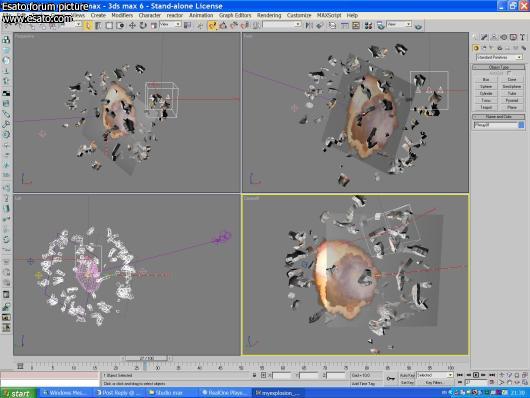This screenshot has height=398, width=530.
Task: Open the Display panel tab icon
Action: pos(513,37)
